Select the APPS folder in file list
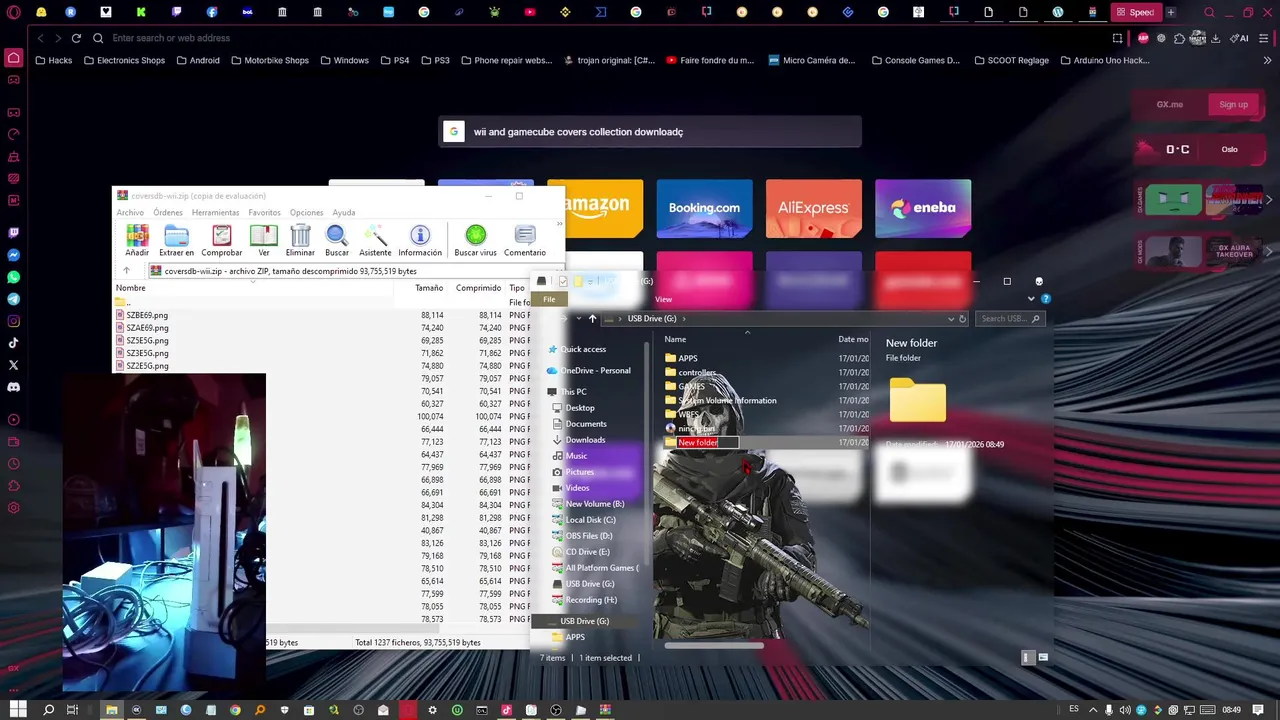 (x=681, y=358)
